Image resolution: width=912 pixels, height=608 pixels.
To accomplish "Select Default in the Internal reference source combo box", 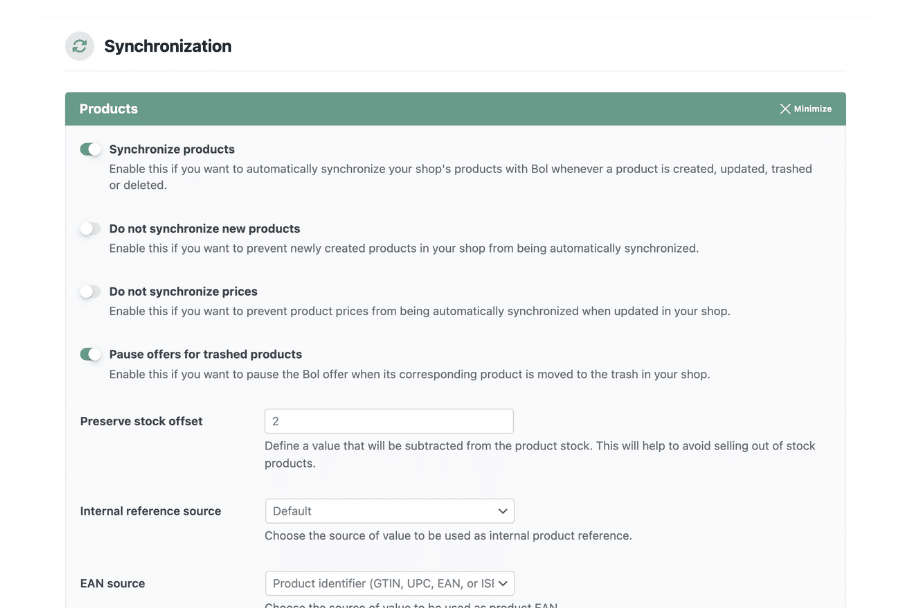I will [x=389, y=510].
